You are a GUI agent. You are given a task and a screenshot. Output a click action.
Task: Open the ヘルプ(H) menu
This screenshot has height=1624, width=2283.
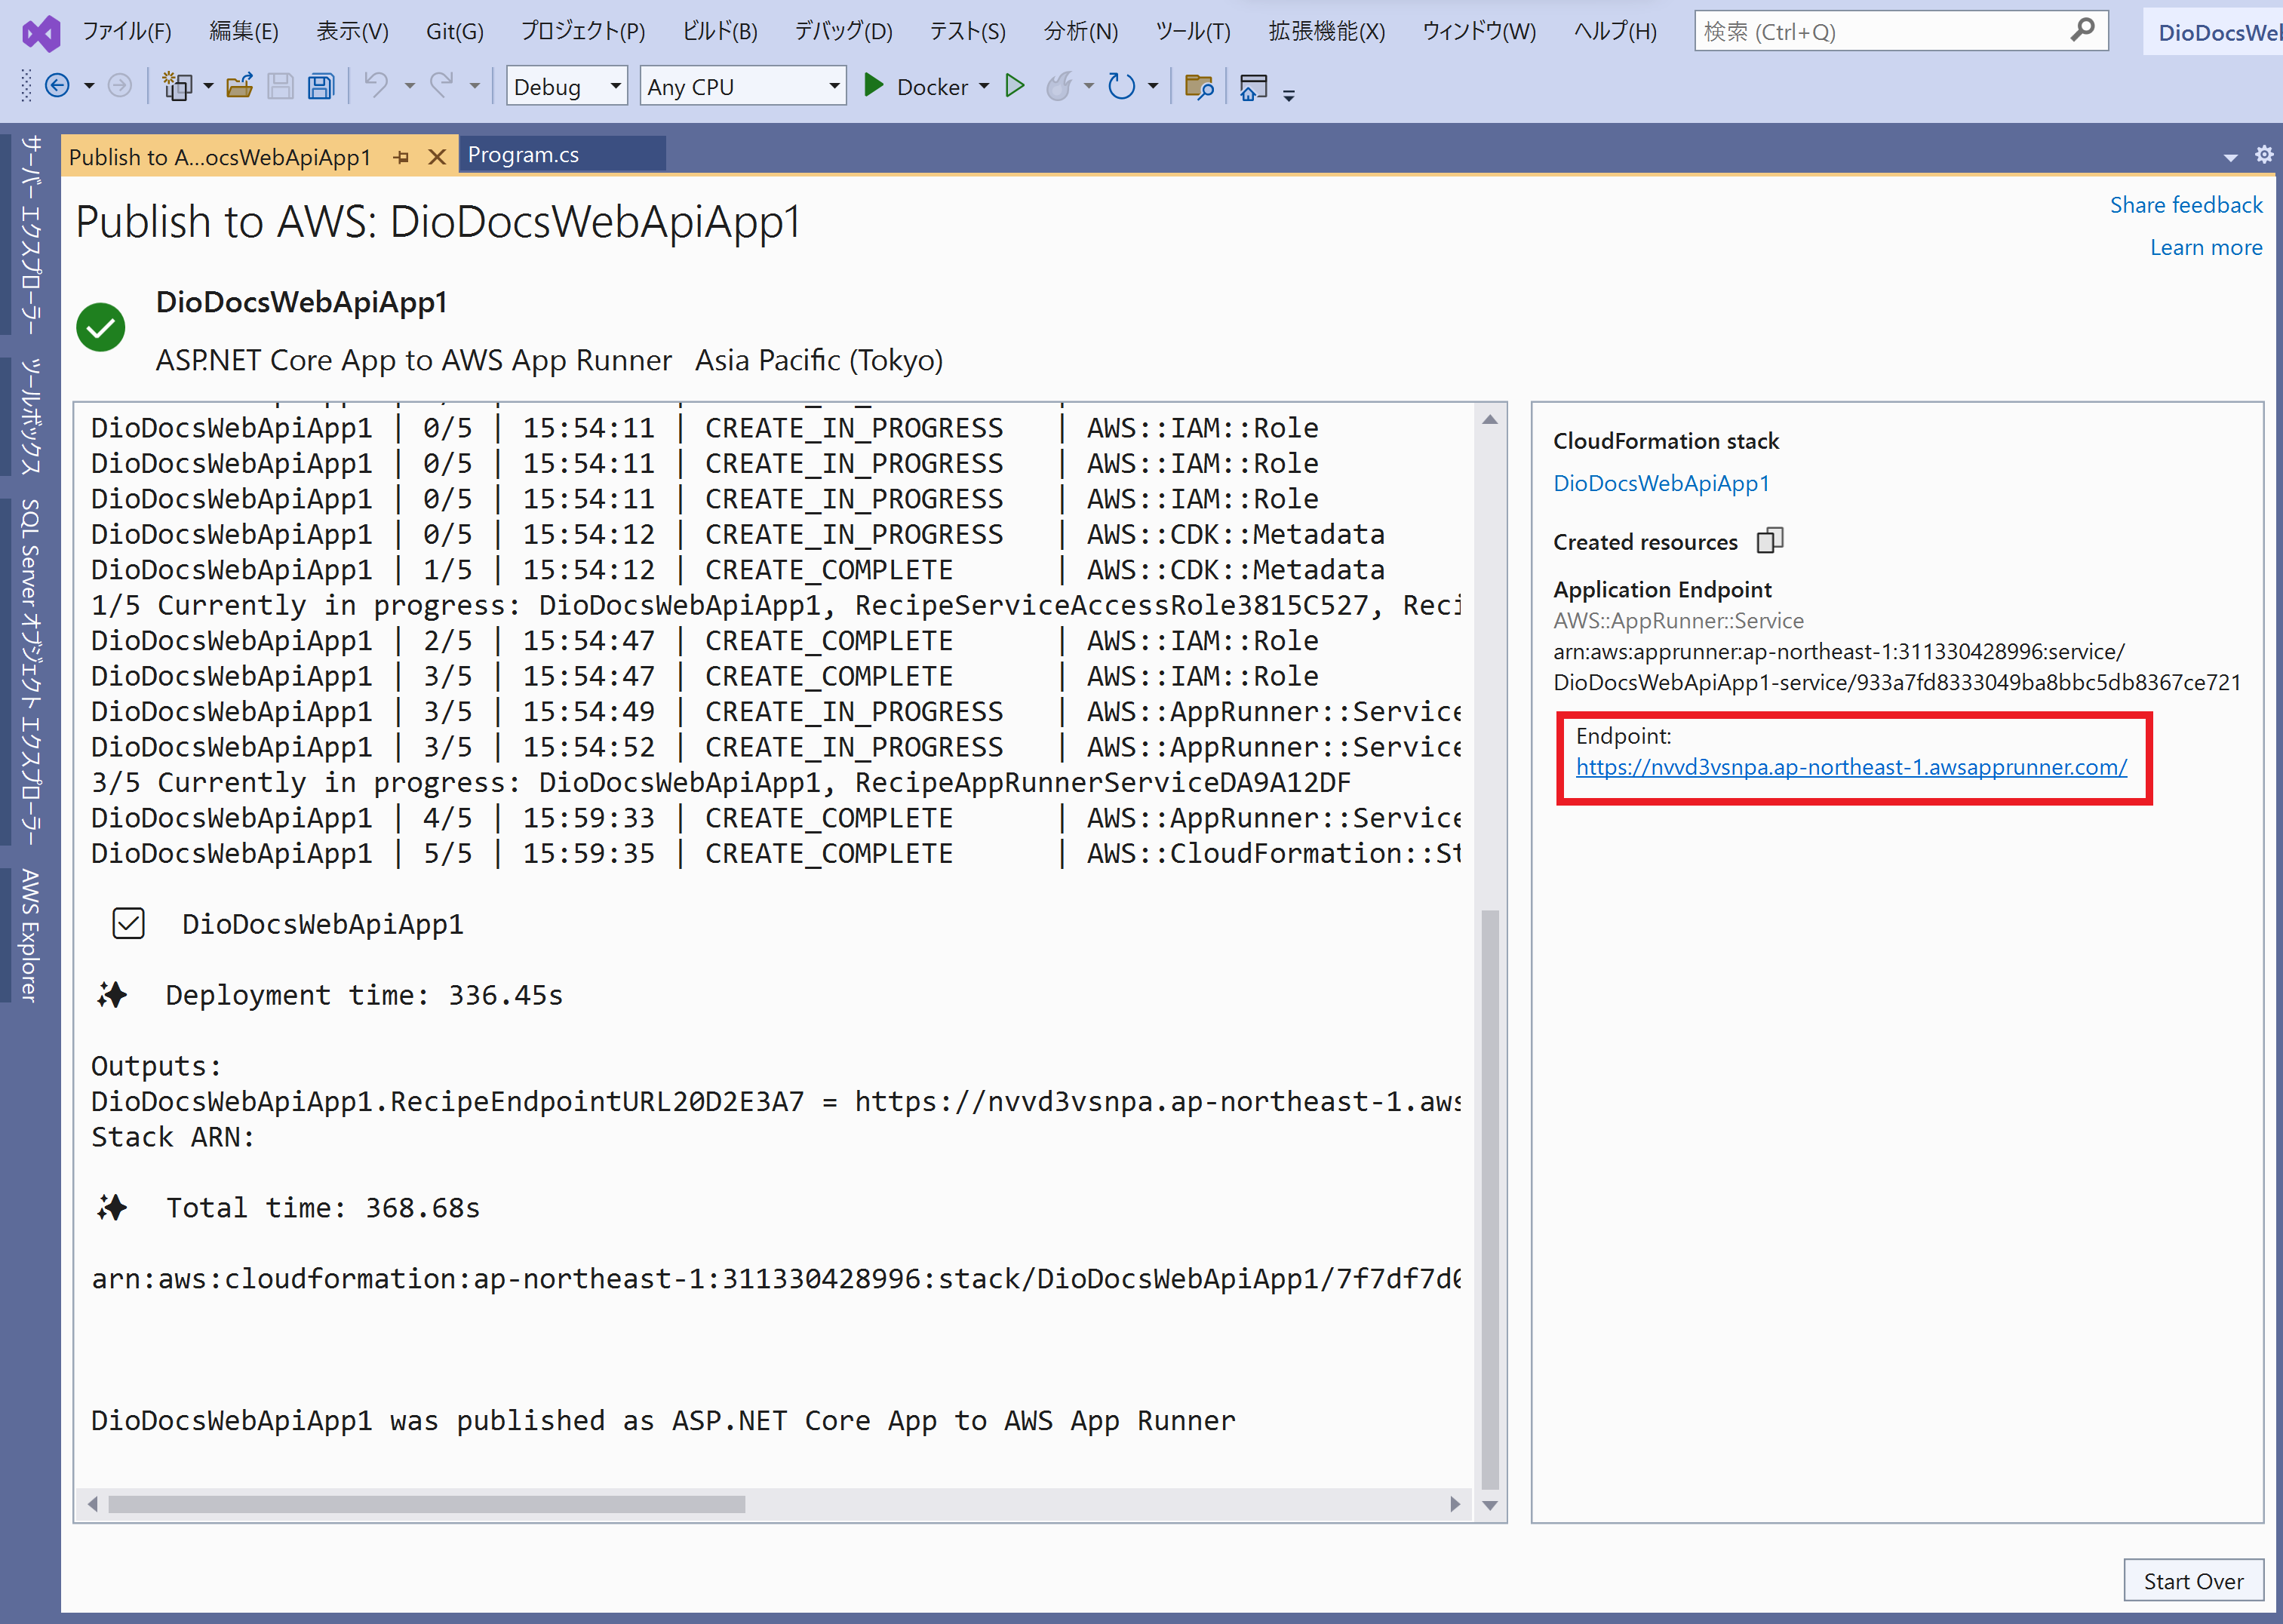[x=1615, y=32]
